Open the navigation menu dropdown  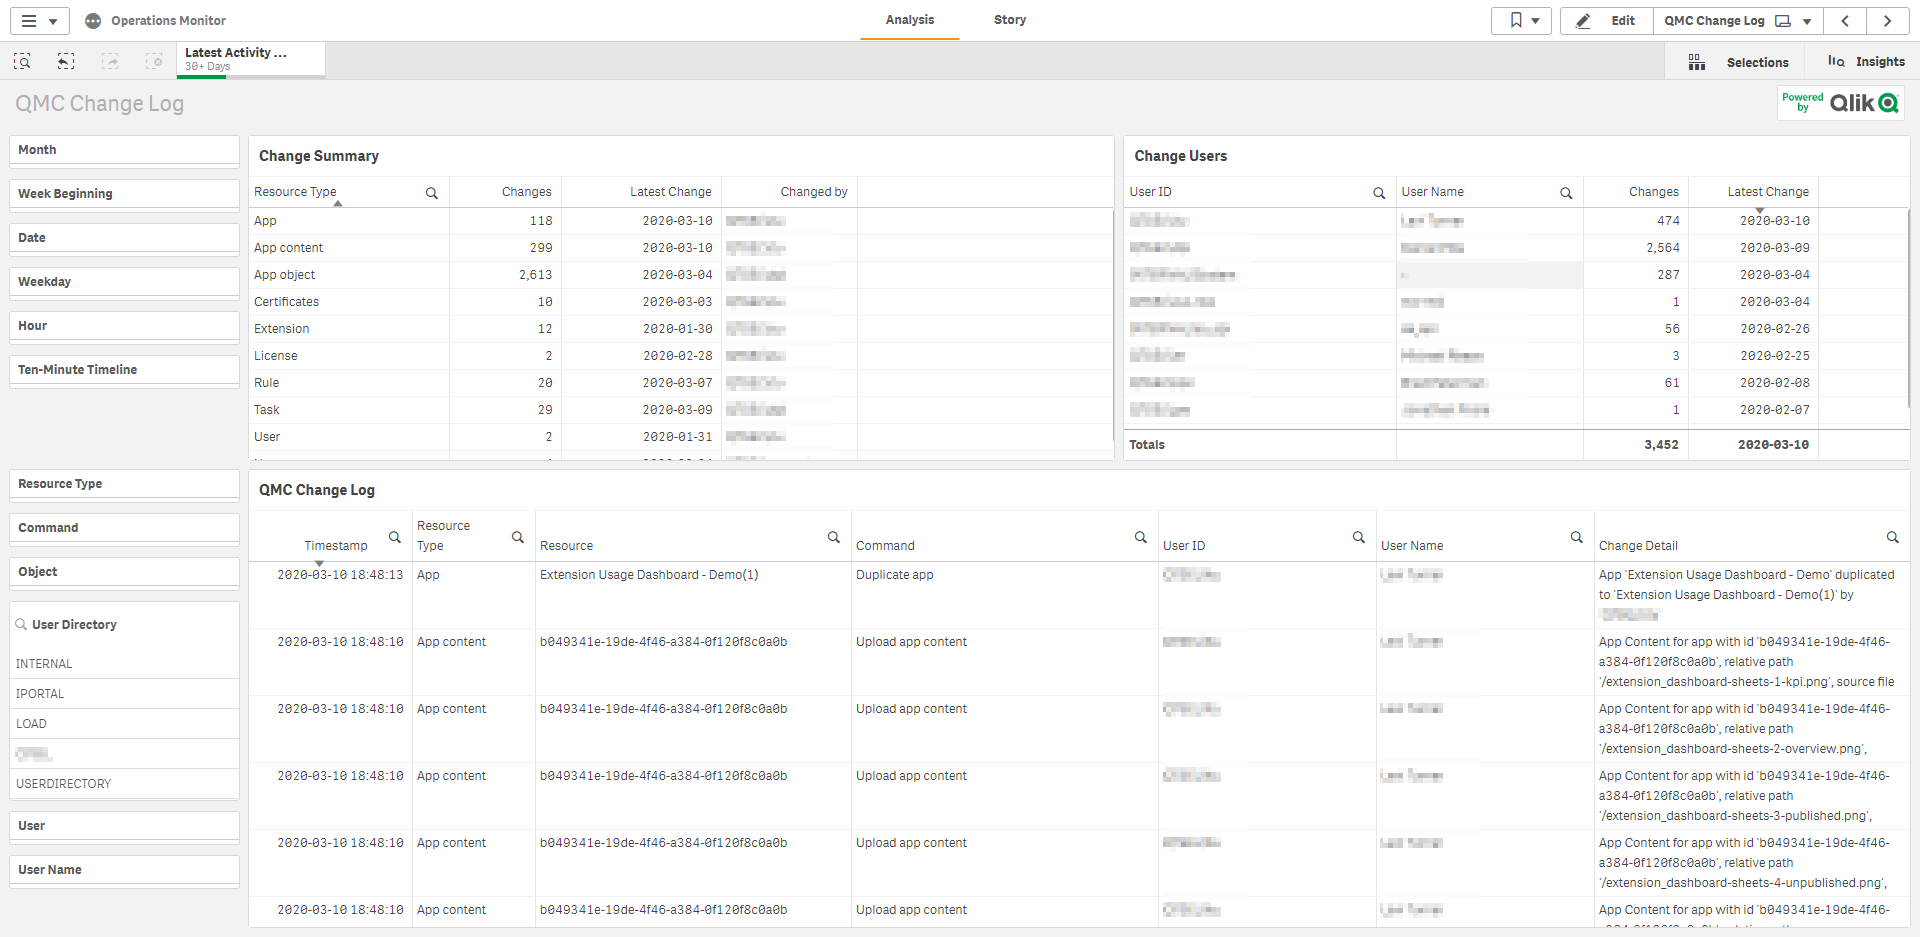(x=40, y=21)
